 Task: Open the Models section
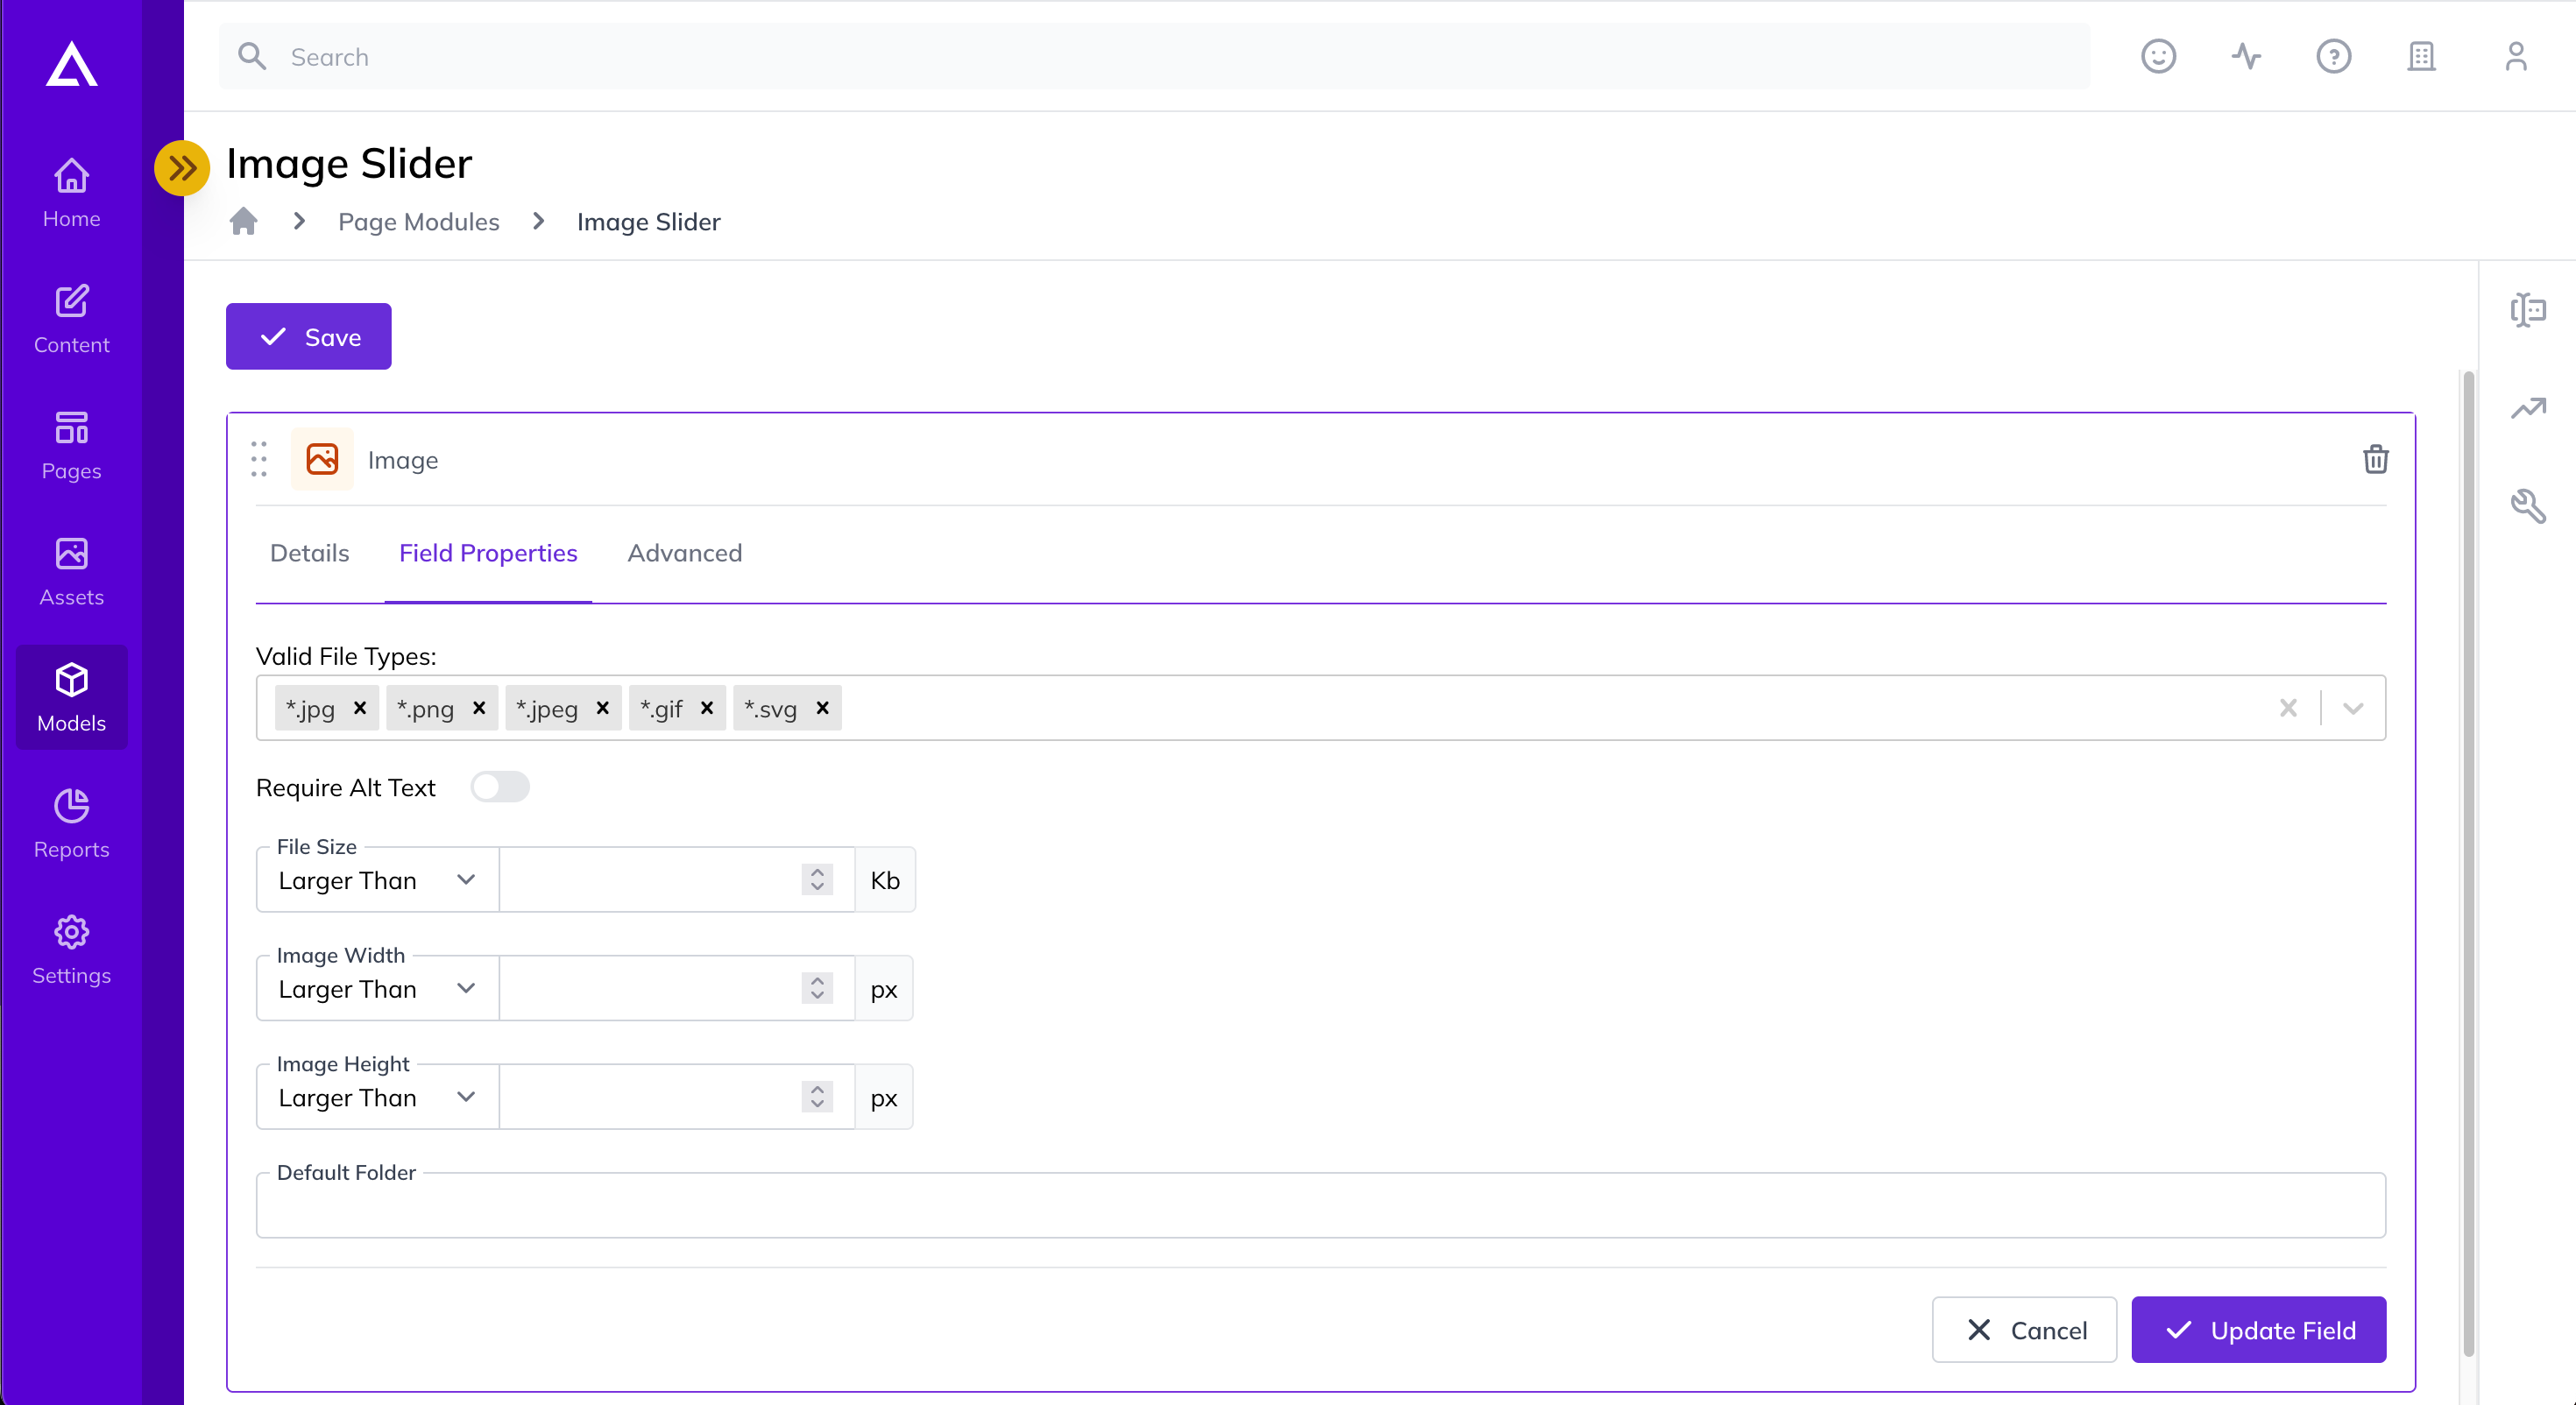(x=71, y=698)
